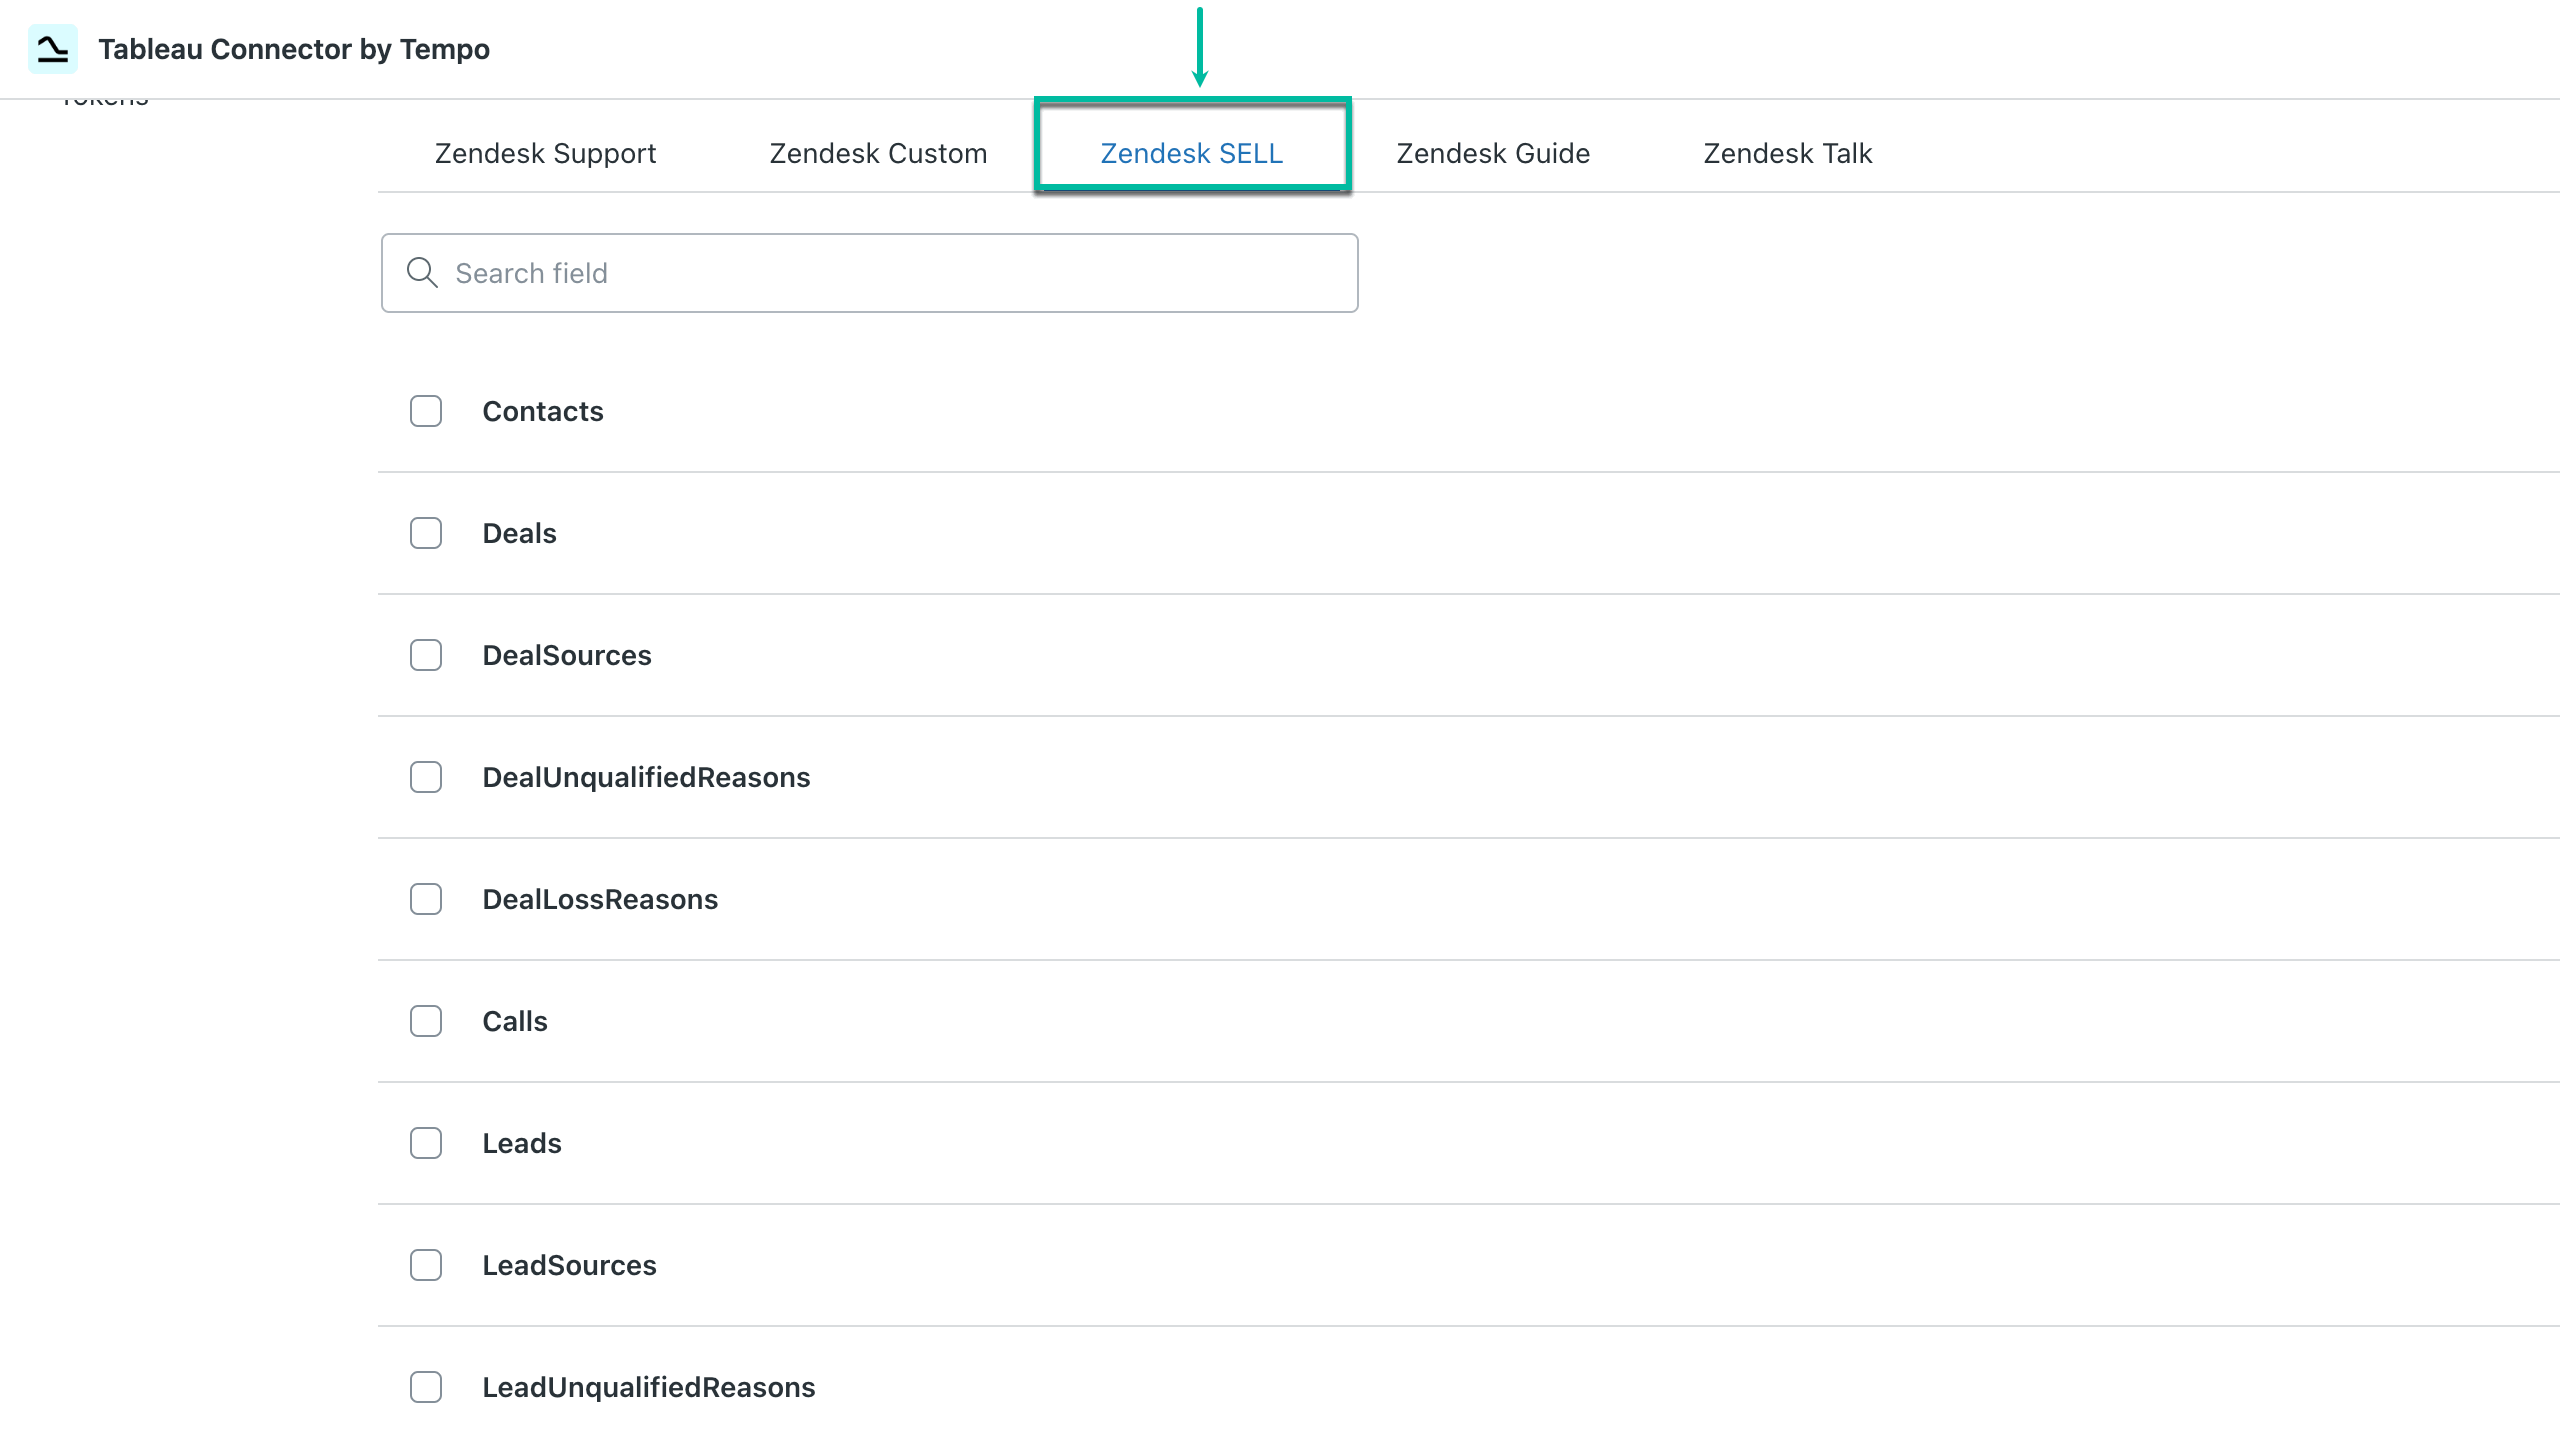Click the Leads row label
The height and width of the screenshot is (1440, 2560).
(x=521, y=1143)
